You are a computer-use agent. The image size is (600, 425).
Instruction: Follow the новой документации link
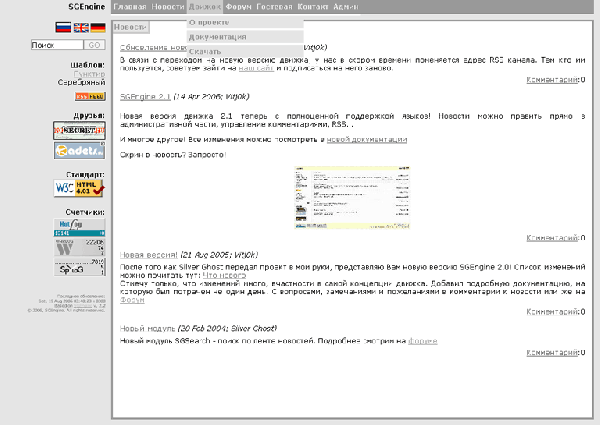[367, 140]
